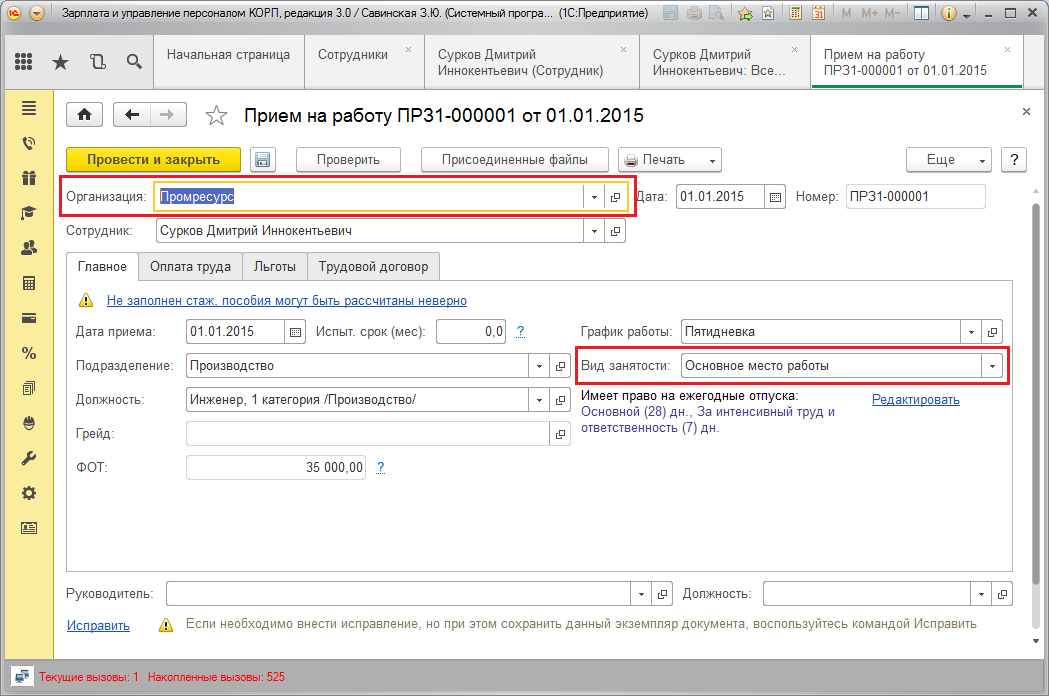Expand the Вид занятости dropdown

tap(992, 366)
